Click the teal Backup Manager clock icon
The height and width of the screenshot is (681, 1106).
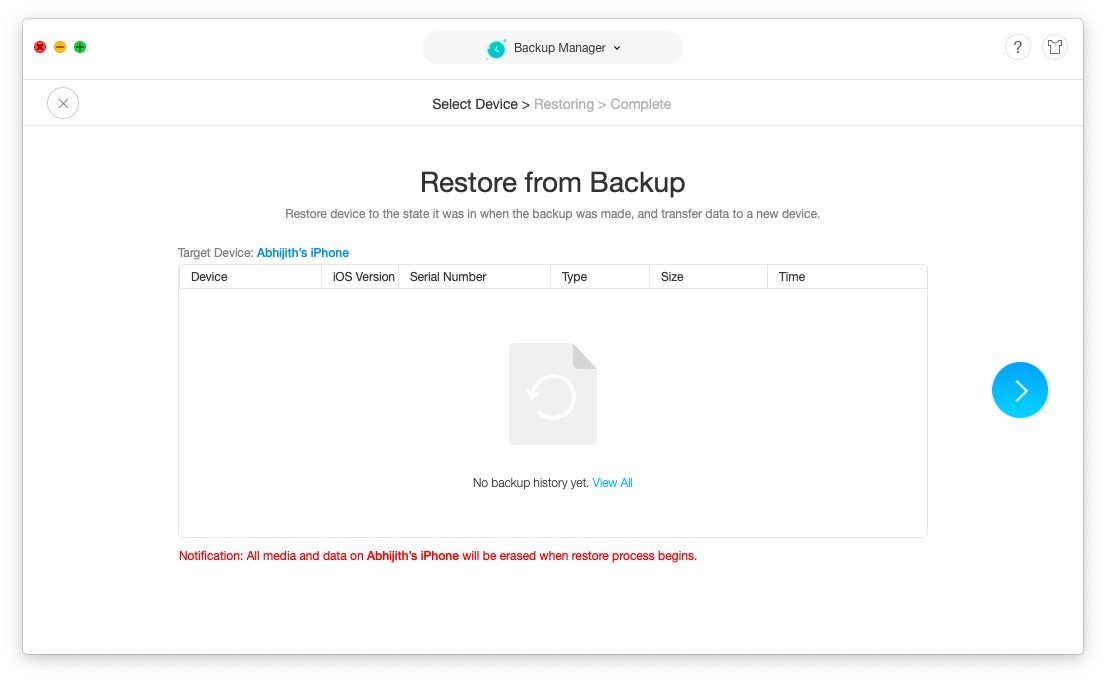(497, 49)
